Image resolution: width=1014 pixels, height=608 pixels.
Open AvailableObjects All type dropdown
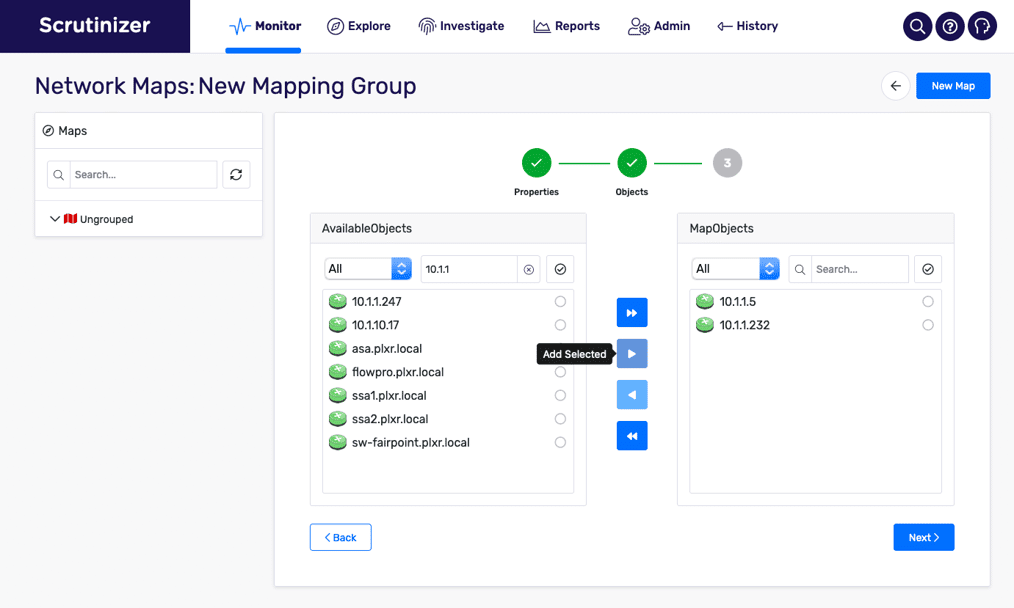point(368,268)
